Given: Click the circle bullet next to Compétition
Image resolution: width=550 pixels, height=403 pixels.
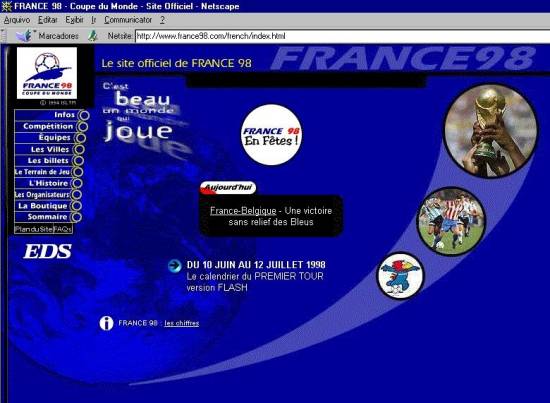Looking at the screenshot, I should (x=83, y=126).
